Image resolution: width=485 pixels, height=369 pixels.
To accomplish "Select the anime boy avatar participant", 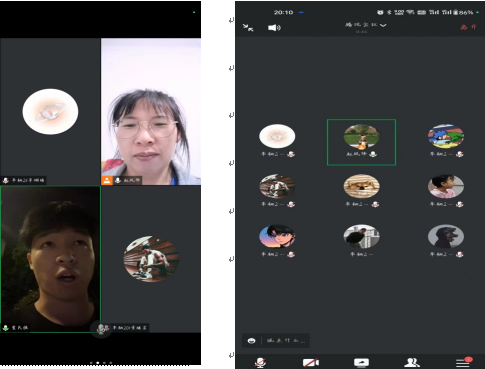I will [x=277, y=236].
